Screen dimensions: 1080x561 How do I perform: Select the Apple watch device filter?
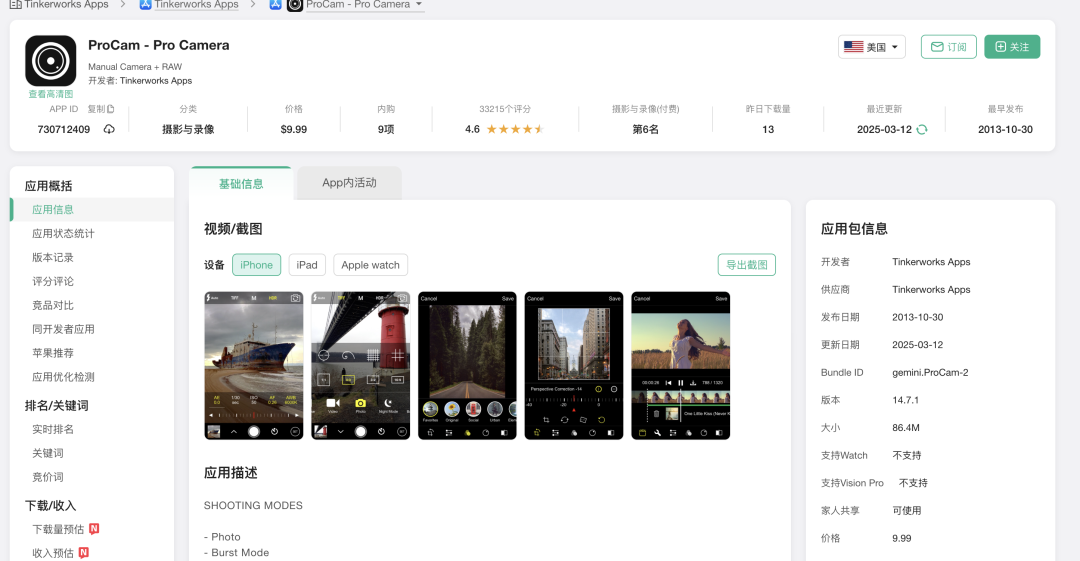click(371, 265)
